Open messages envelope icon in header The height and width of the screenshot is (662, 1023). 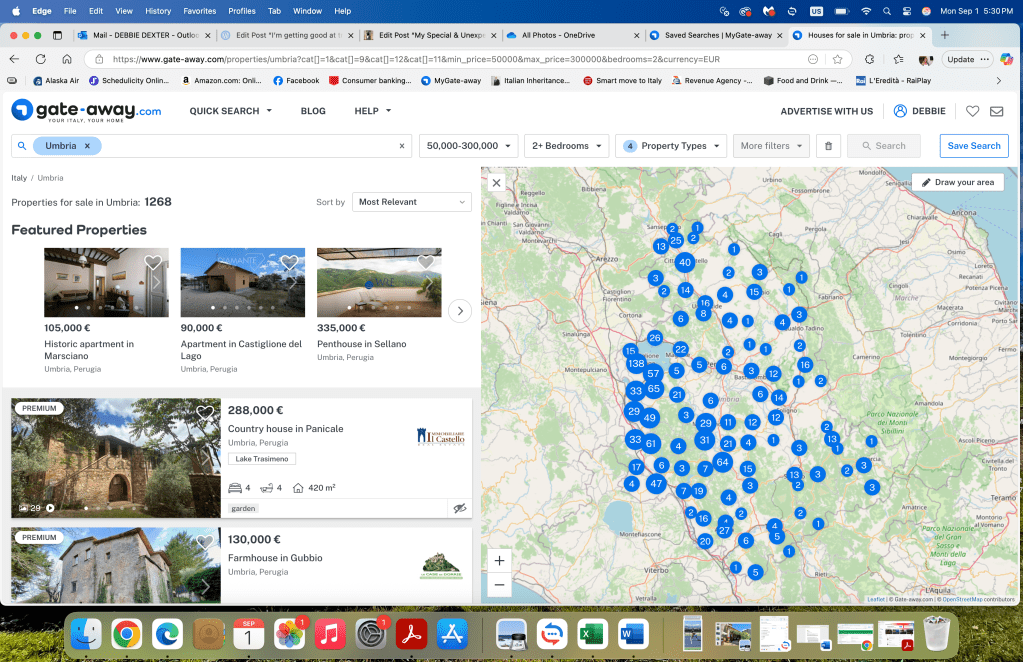(997, 111)
